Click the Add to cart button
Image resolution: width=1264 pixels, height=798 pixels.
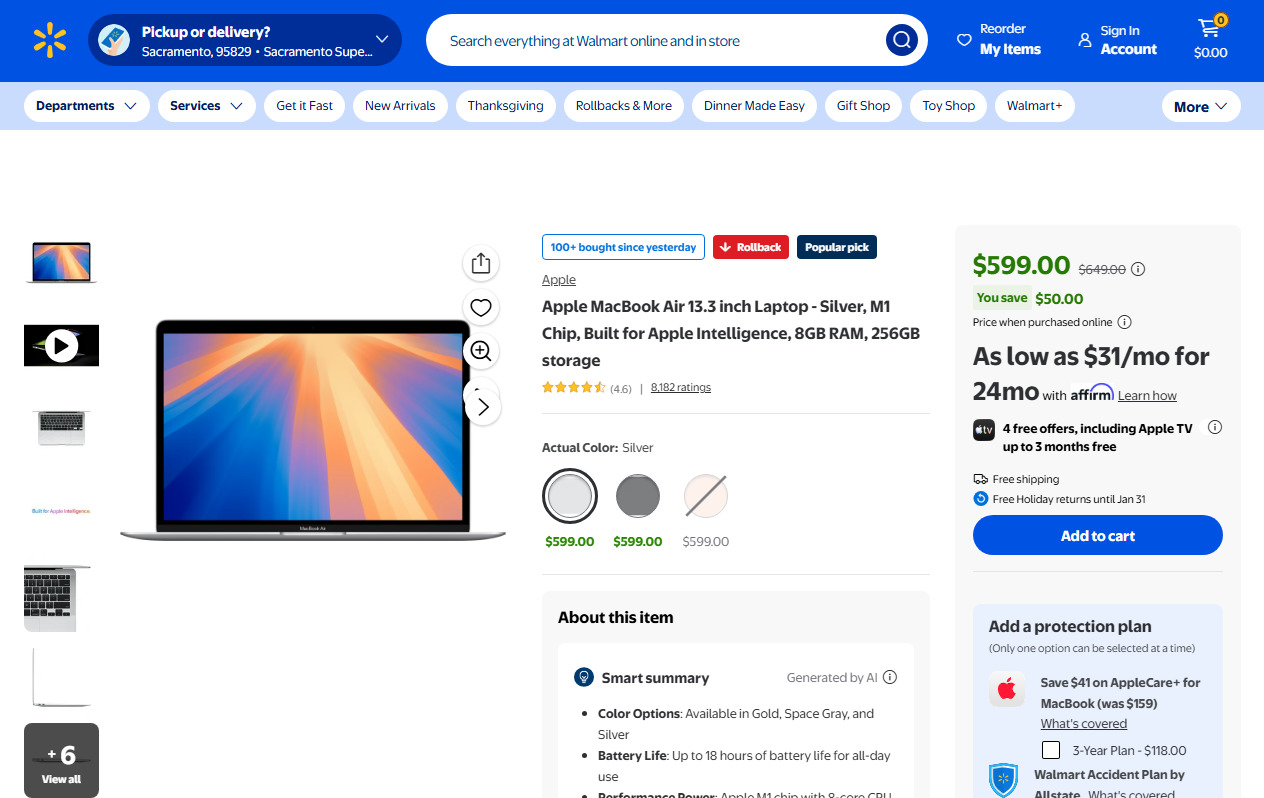click(x=1097, y=536)
